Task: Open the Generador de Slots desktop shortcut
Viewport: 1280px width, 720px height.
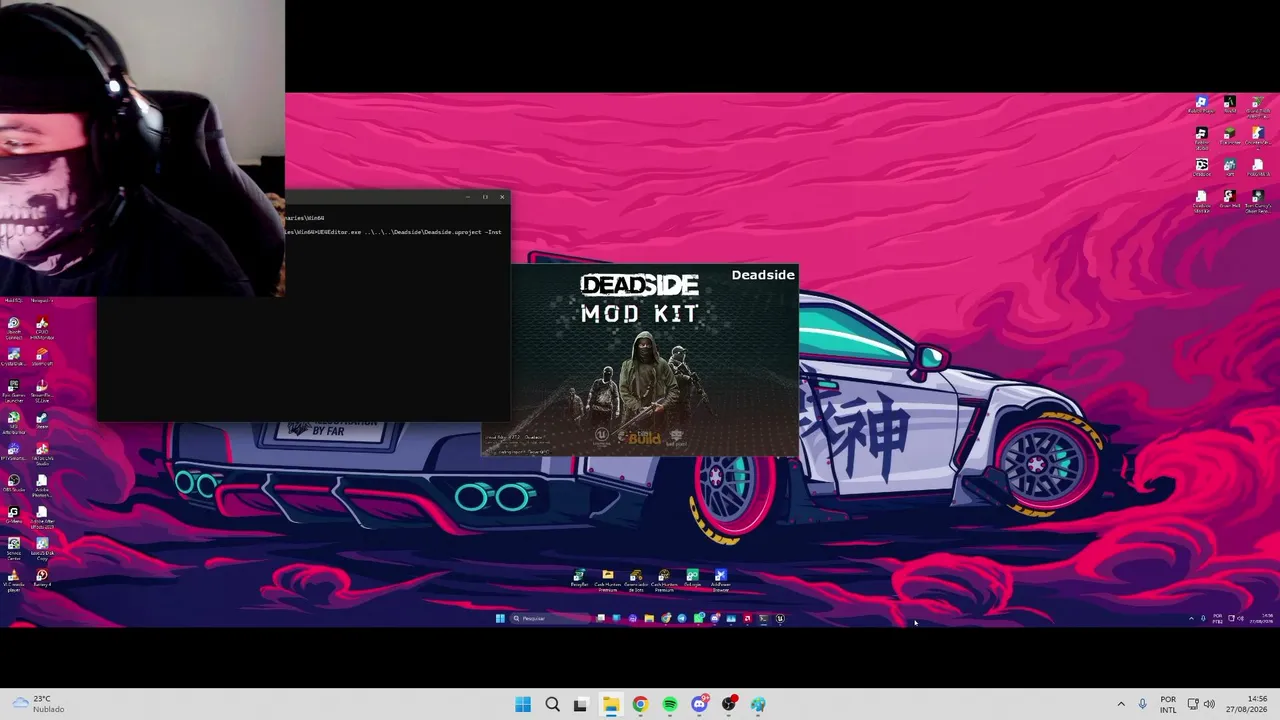Action: click(636, 580)
